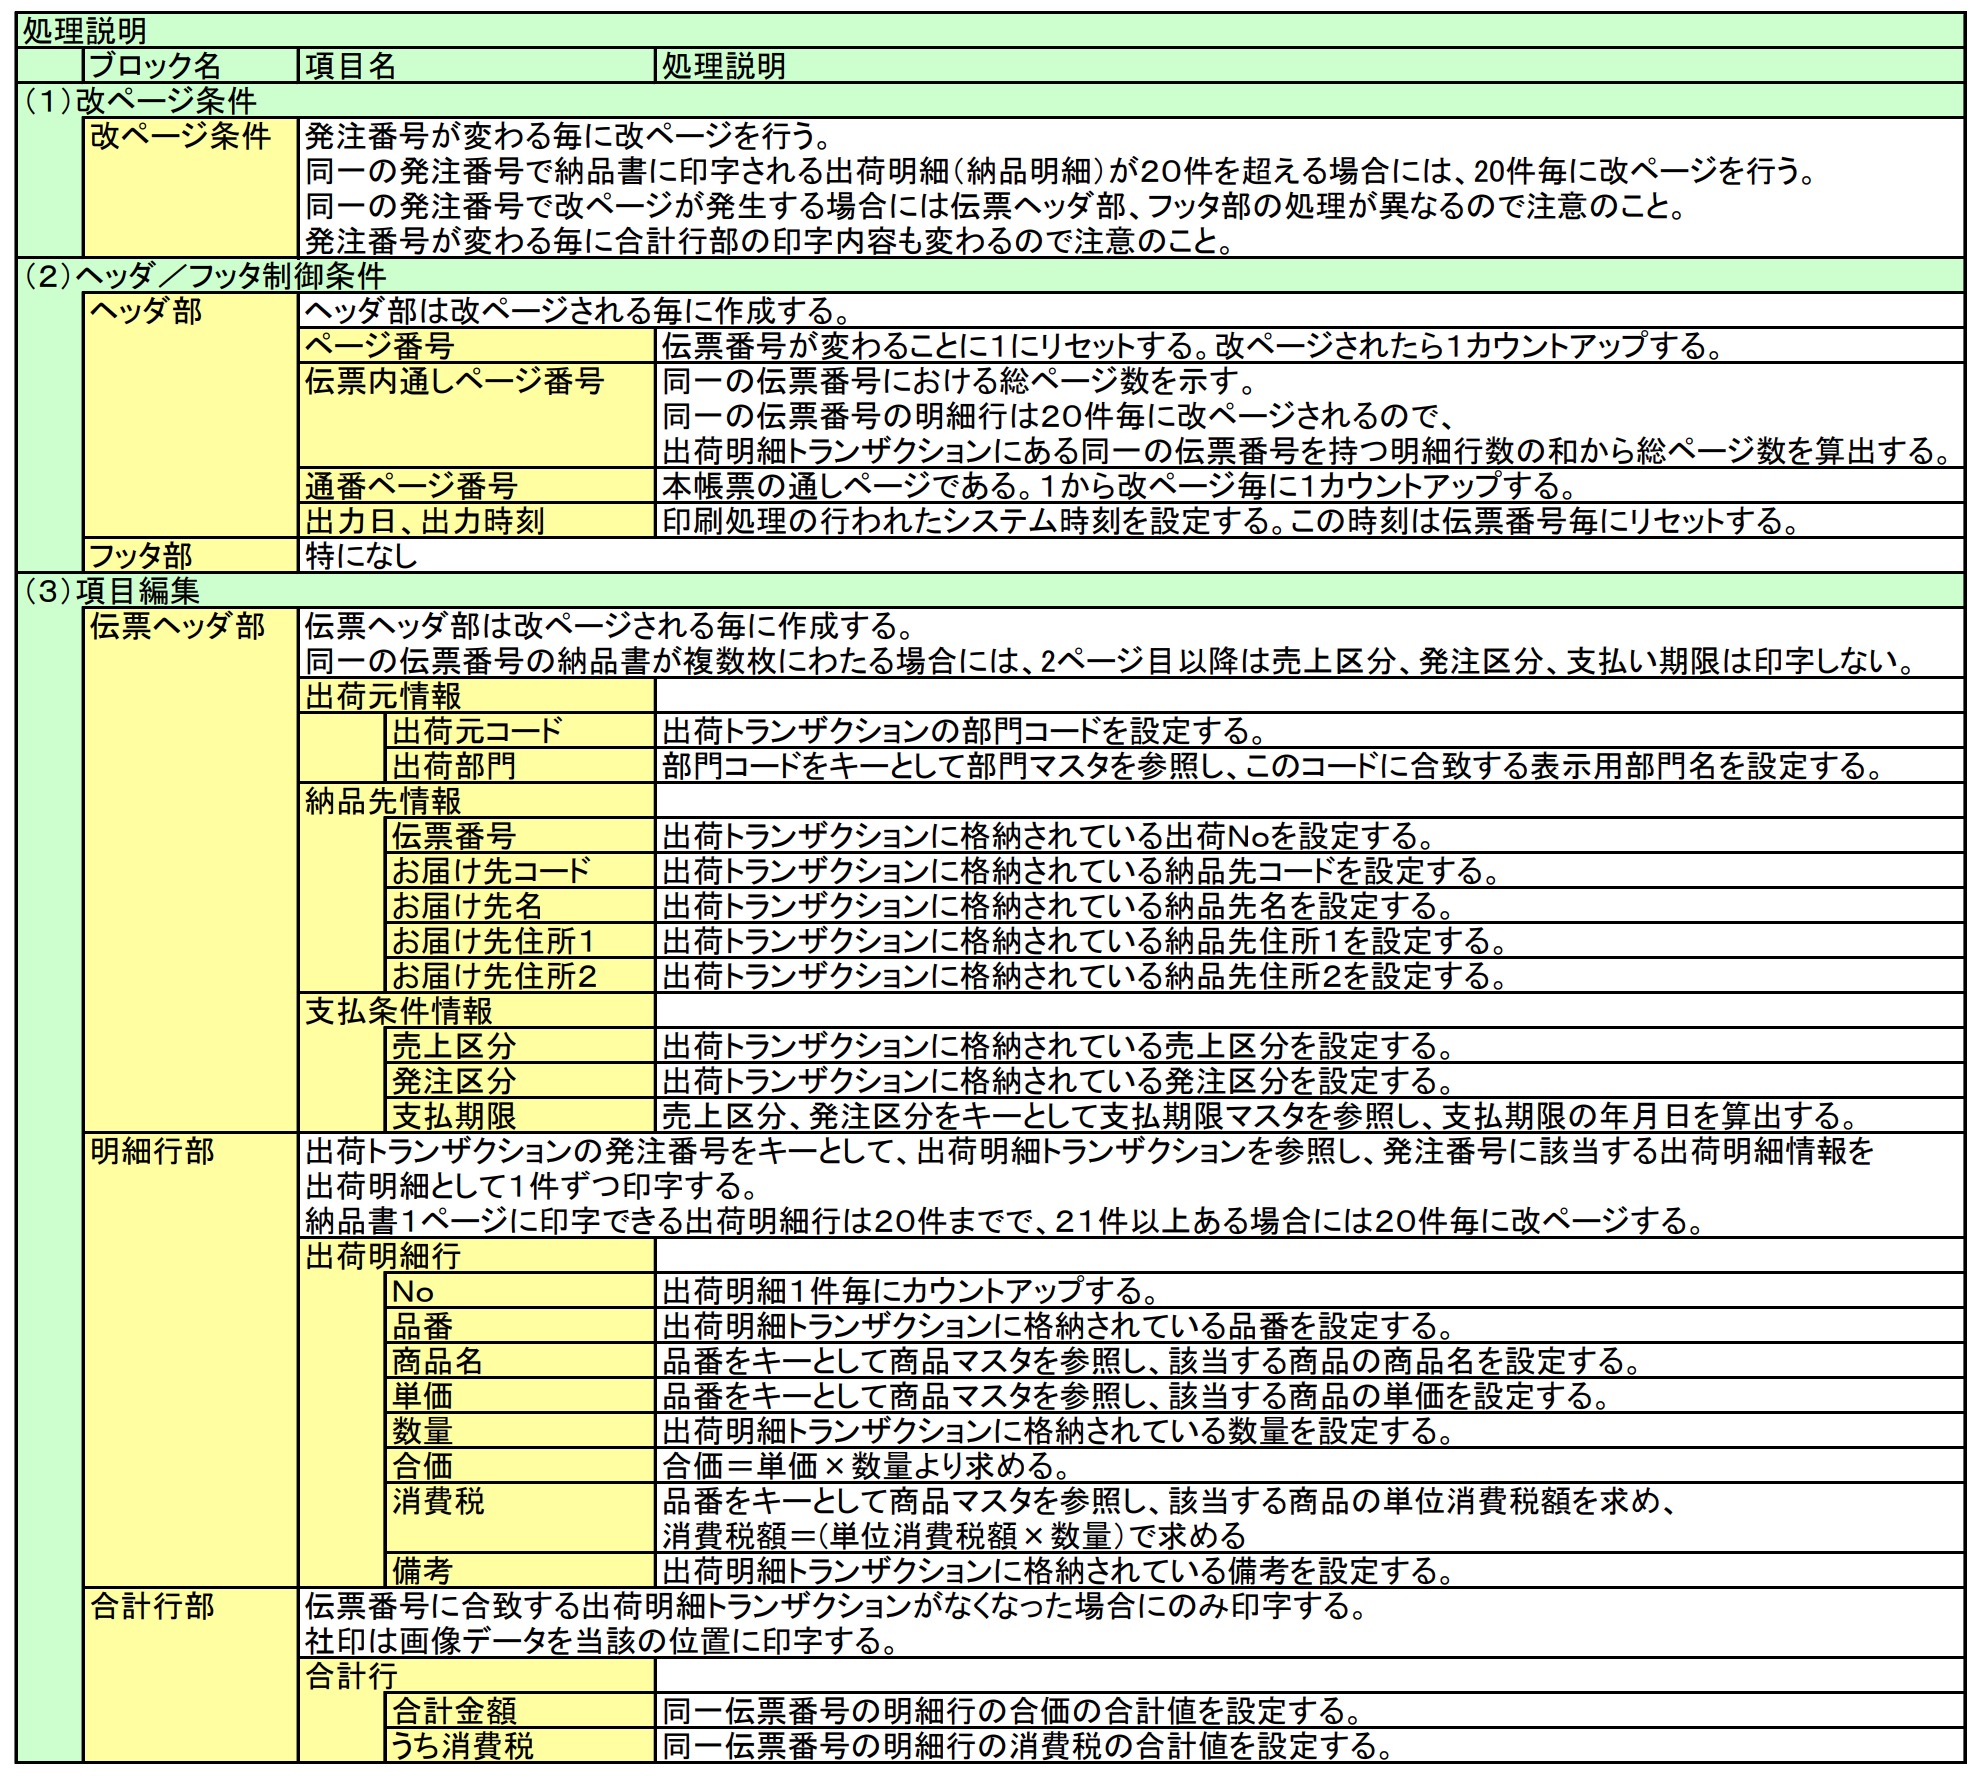The height and width of the screenshot is (1778, 1984).
Task: Select the ブロック名 column header
Action: (191, 66)
